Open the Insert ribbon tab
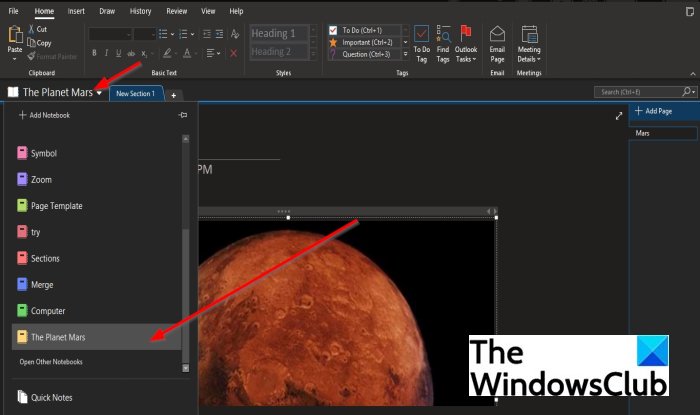Viewport: 700px width, 415px height. pyautogui.click(x=76, y=11)
